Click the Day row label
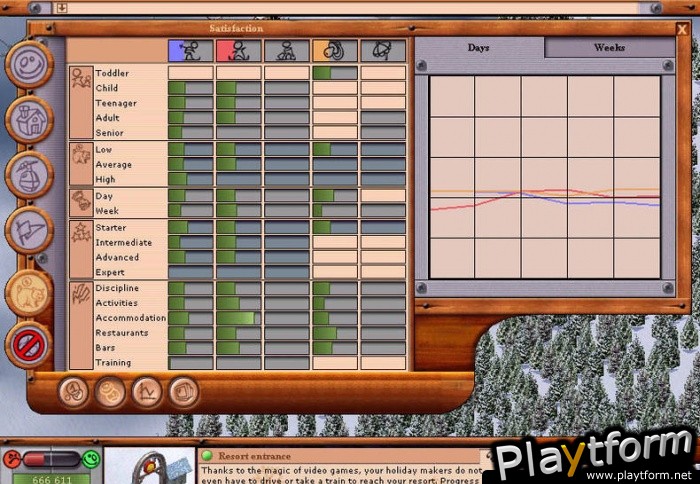This screenshot has width=700, height=484. pos(104,196)
